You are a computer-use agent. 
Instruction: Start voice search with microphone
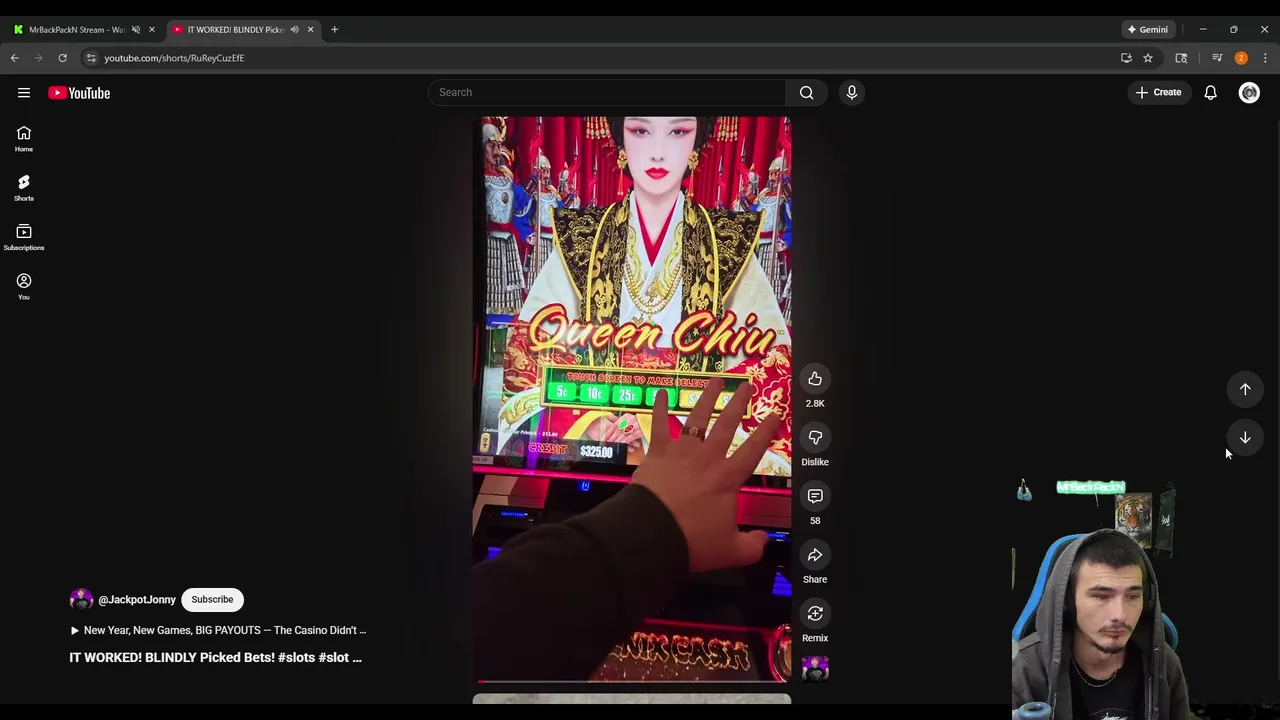click(852, 92)
